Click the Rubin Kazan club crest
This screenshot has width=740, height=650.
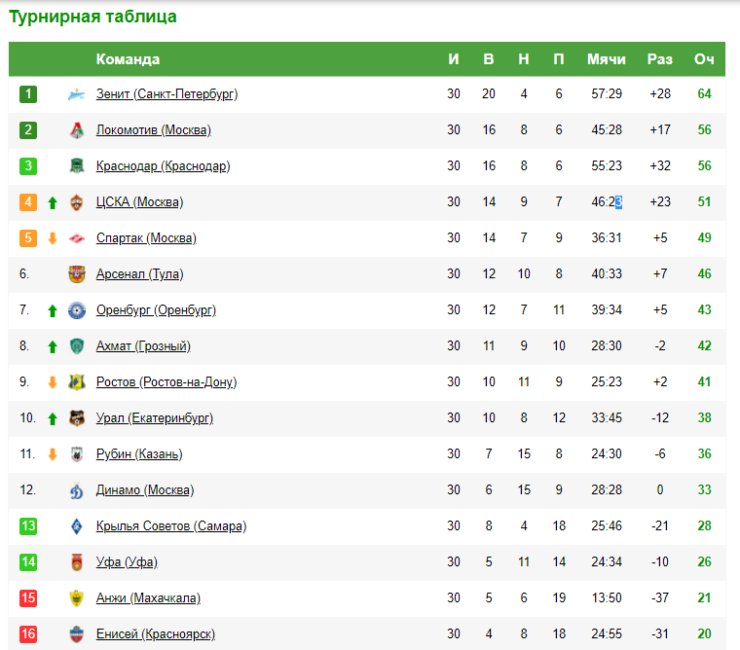(x=76, y=454)
